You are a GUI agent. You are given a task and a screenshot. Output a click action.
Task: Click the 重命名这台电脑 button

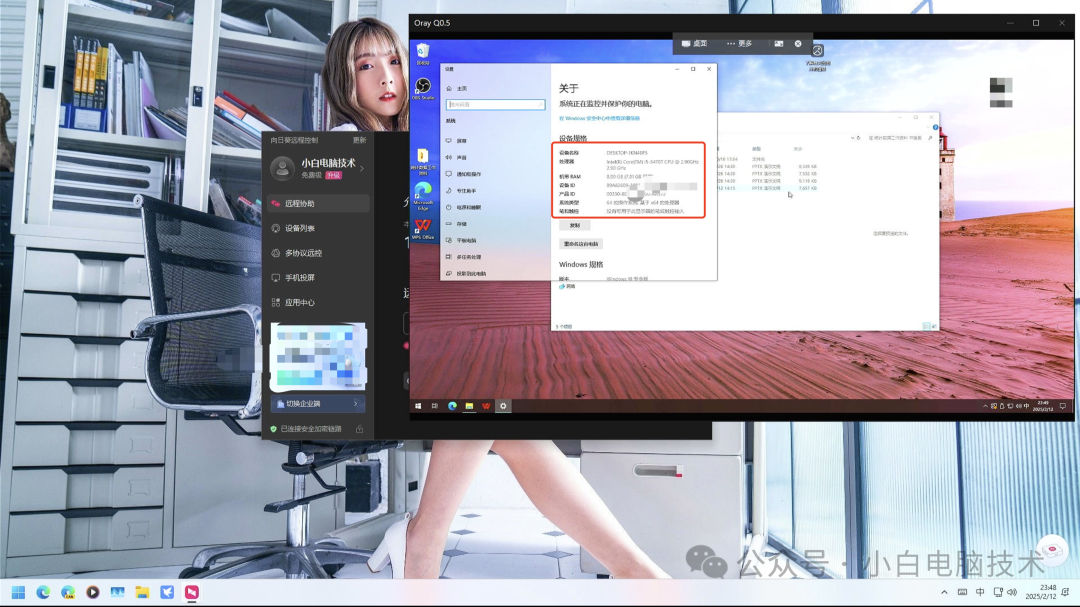pos(581,244)
